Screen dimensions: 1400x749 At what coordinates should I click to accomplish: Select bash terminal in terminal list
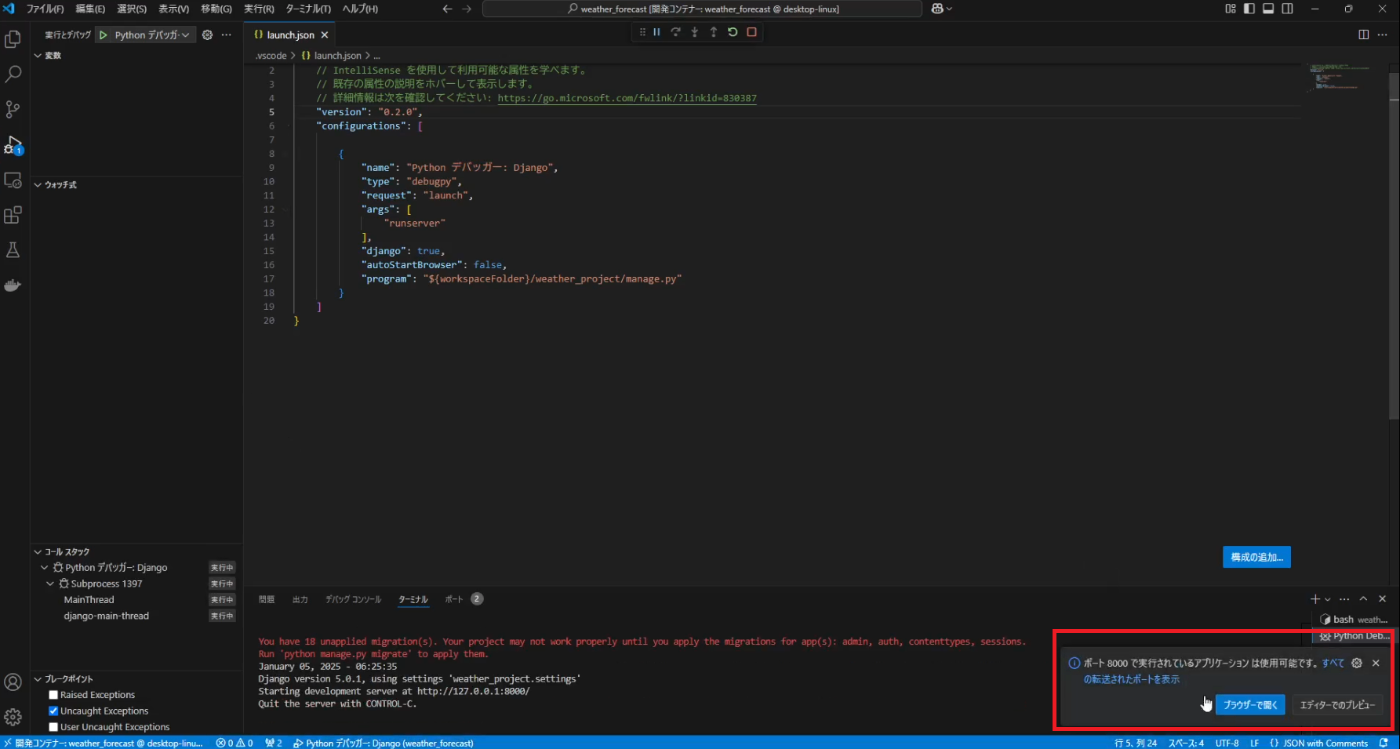click(1352, 620)
